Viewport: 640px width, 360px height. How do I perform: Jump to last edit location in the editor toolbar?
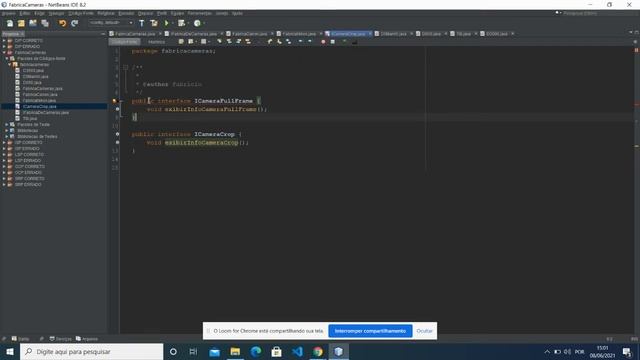(181, 42)
